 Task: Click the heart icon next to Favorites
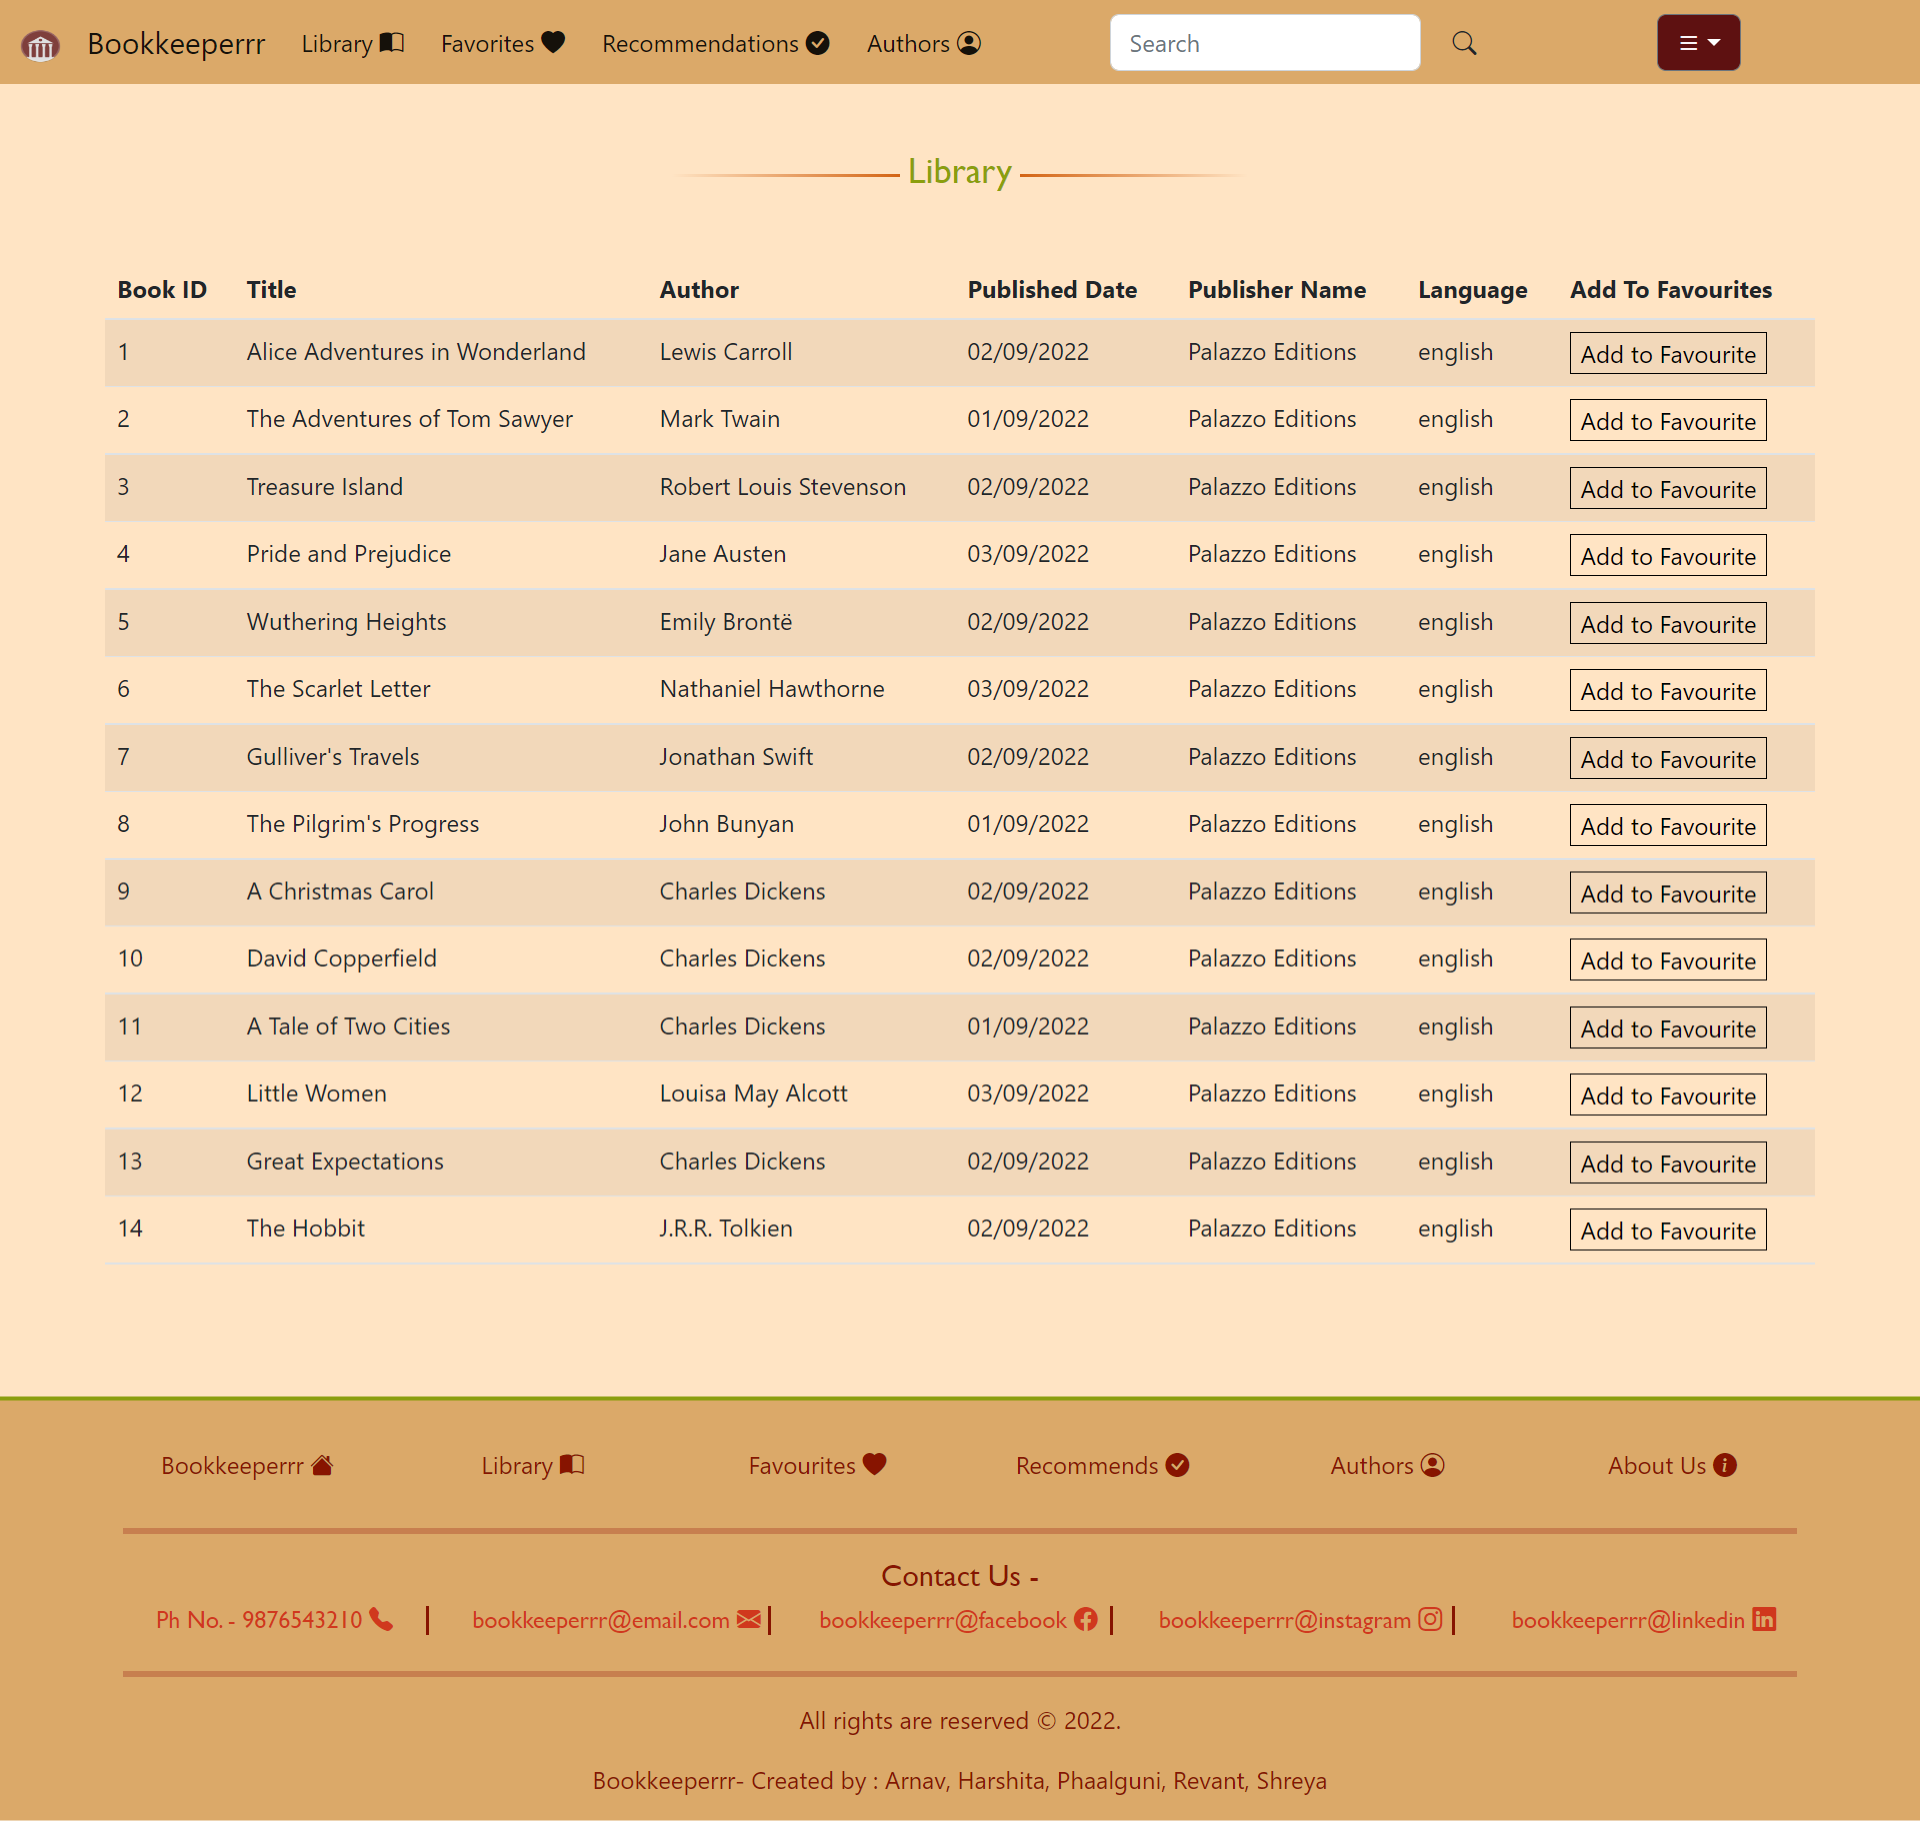(553, 42)
